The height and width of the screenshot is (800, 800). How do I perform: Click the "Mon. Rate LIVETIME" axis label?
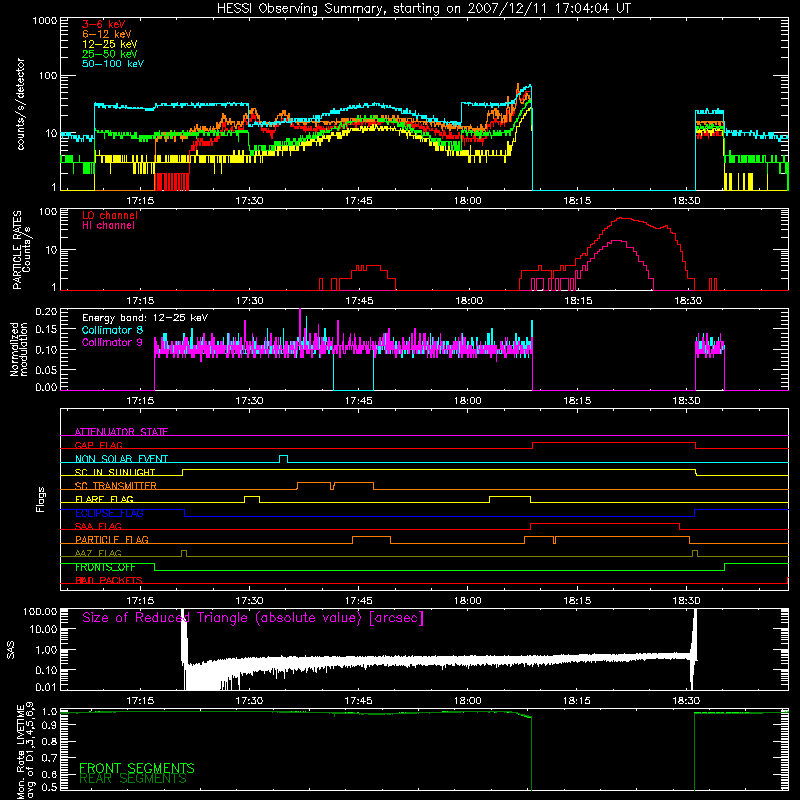[x=24, y=752]
